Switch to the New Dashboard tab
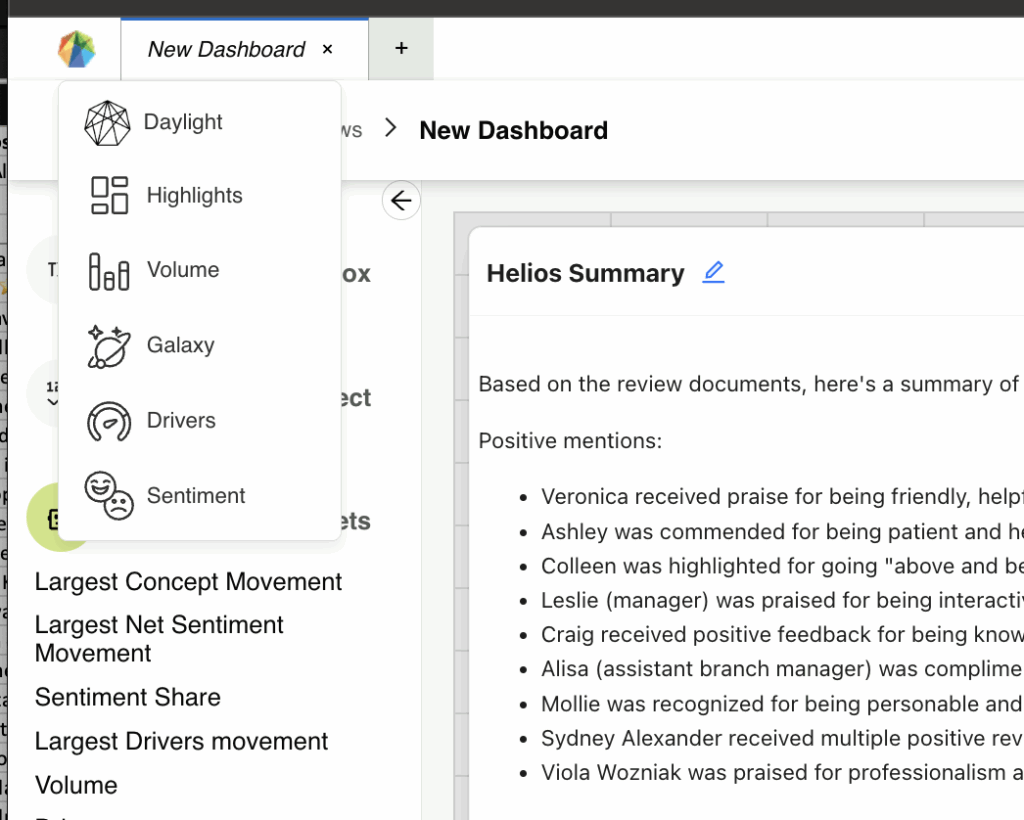The image size is (1024, 820). tap(226, 49)
